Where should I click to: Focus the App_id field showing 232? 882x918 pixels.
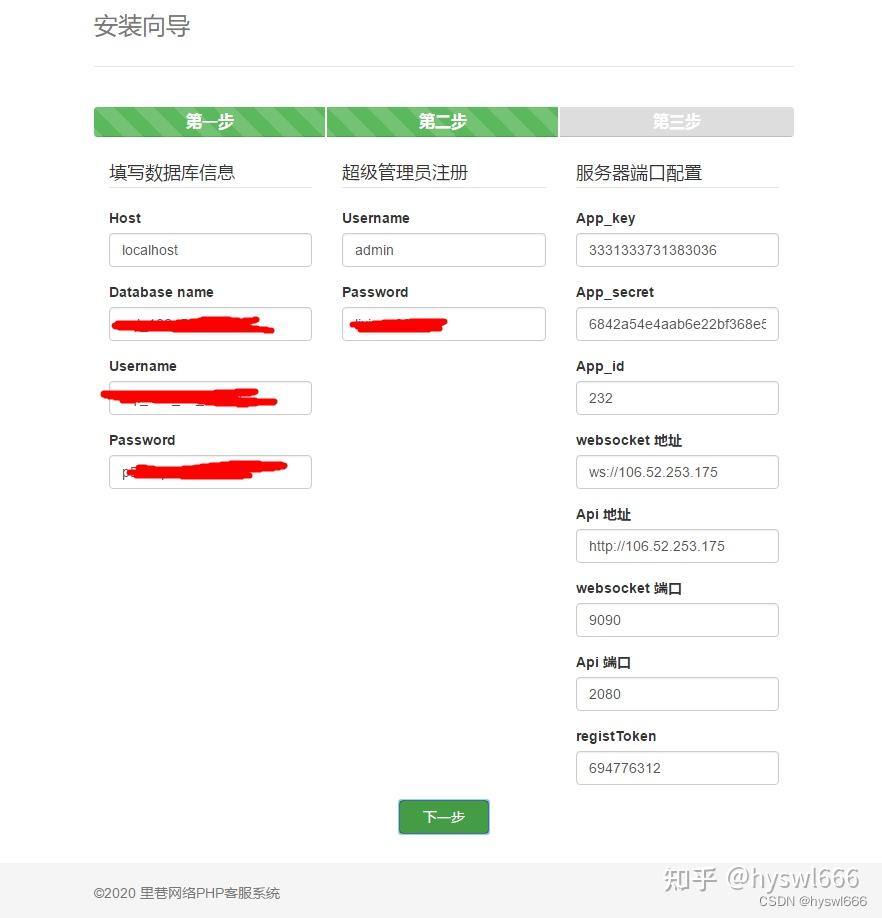[x=677, y=398]
